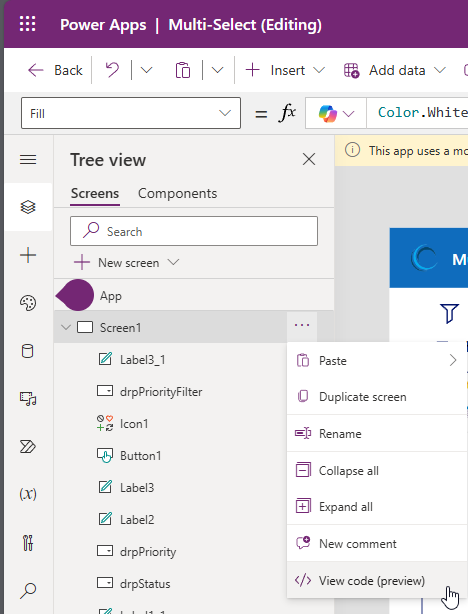Click the Insert plus icon in sidebar
468x614 pixels.
[28, 255]
